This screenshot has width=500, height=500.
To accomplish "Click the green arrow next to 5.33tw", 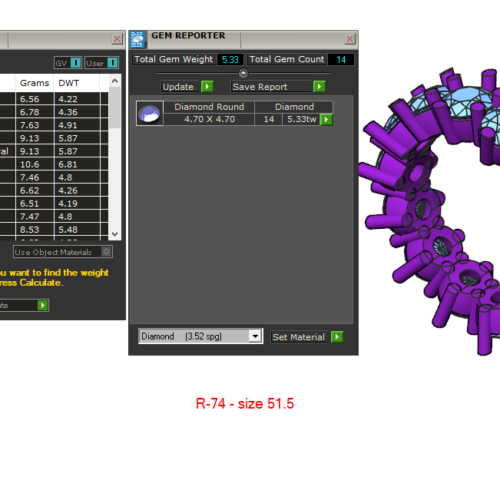I will point(326,119).
